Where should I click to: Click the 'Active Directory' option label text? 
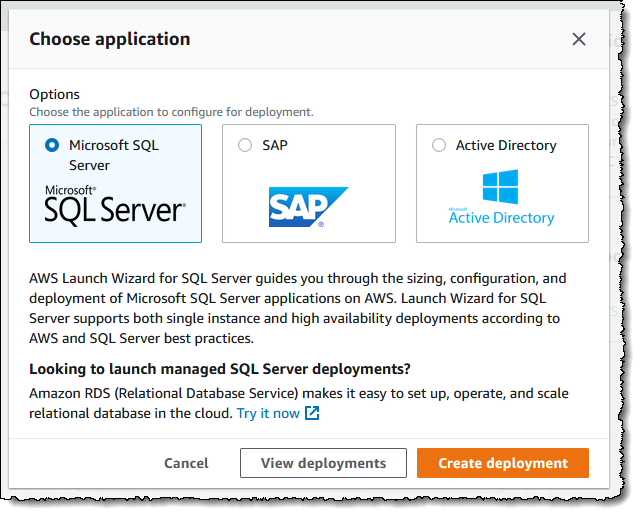click(506, 145)
